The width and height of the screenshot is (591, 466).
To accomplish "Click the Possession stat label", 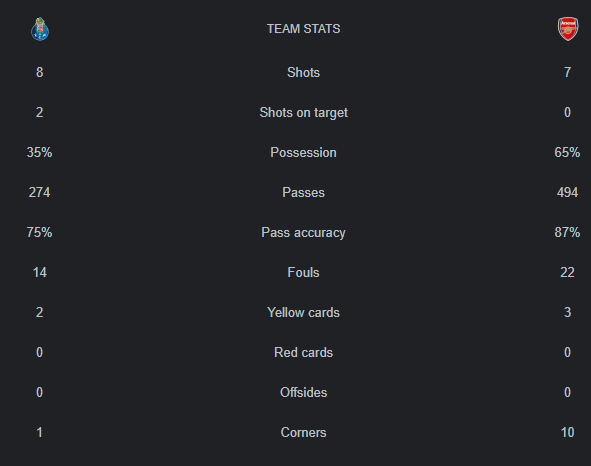I will 303,153.
